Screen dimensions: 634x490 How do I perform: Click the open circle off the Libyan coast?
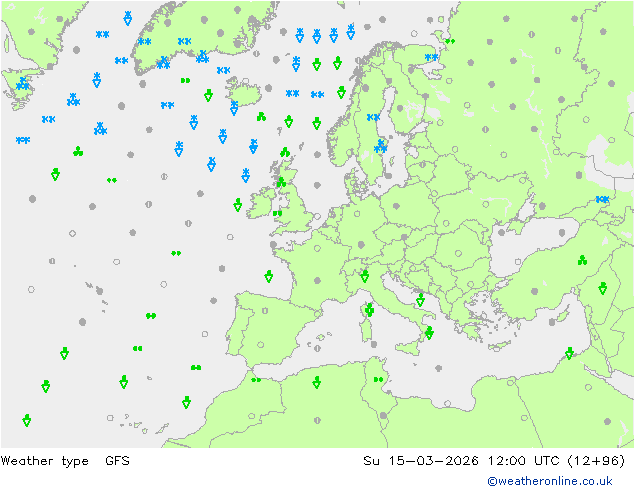447,403
